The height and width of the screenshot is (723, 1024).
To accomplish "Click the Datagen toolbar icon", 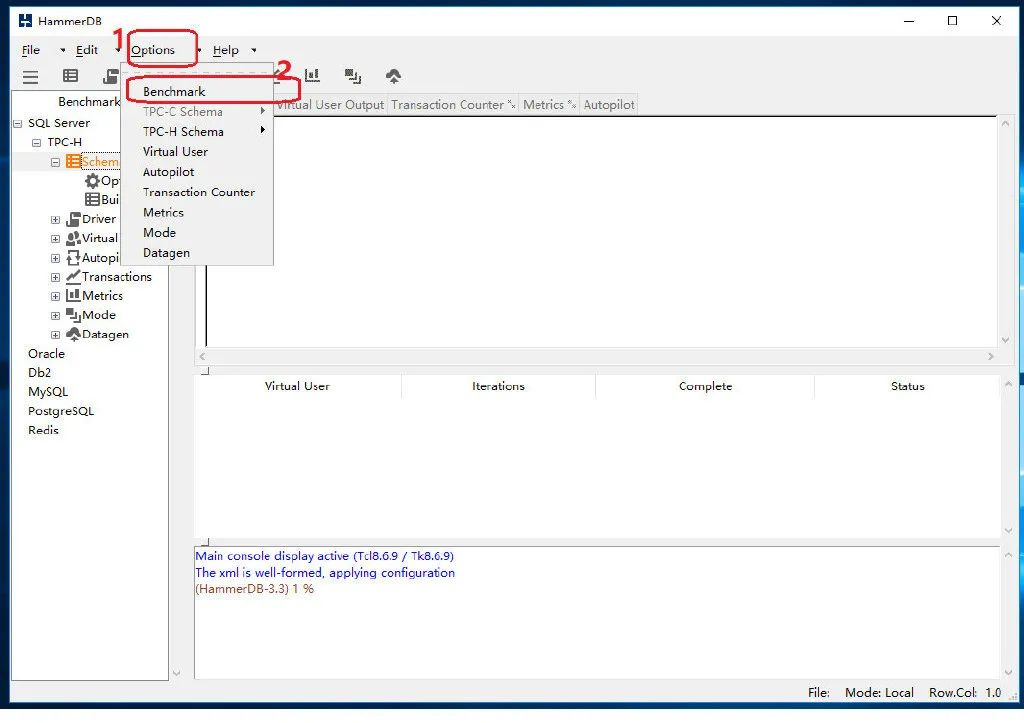I will pos(393,76).
